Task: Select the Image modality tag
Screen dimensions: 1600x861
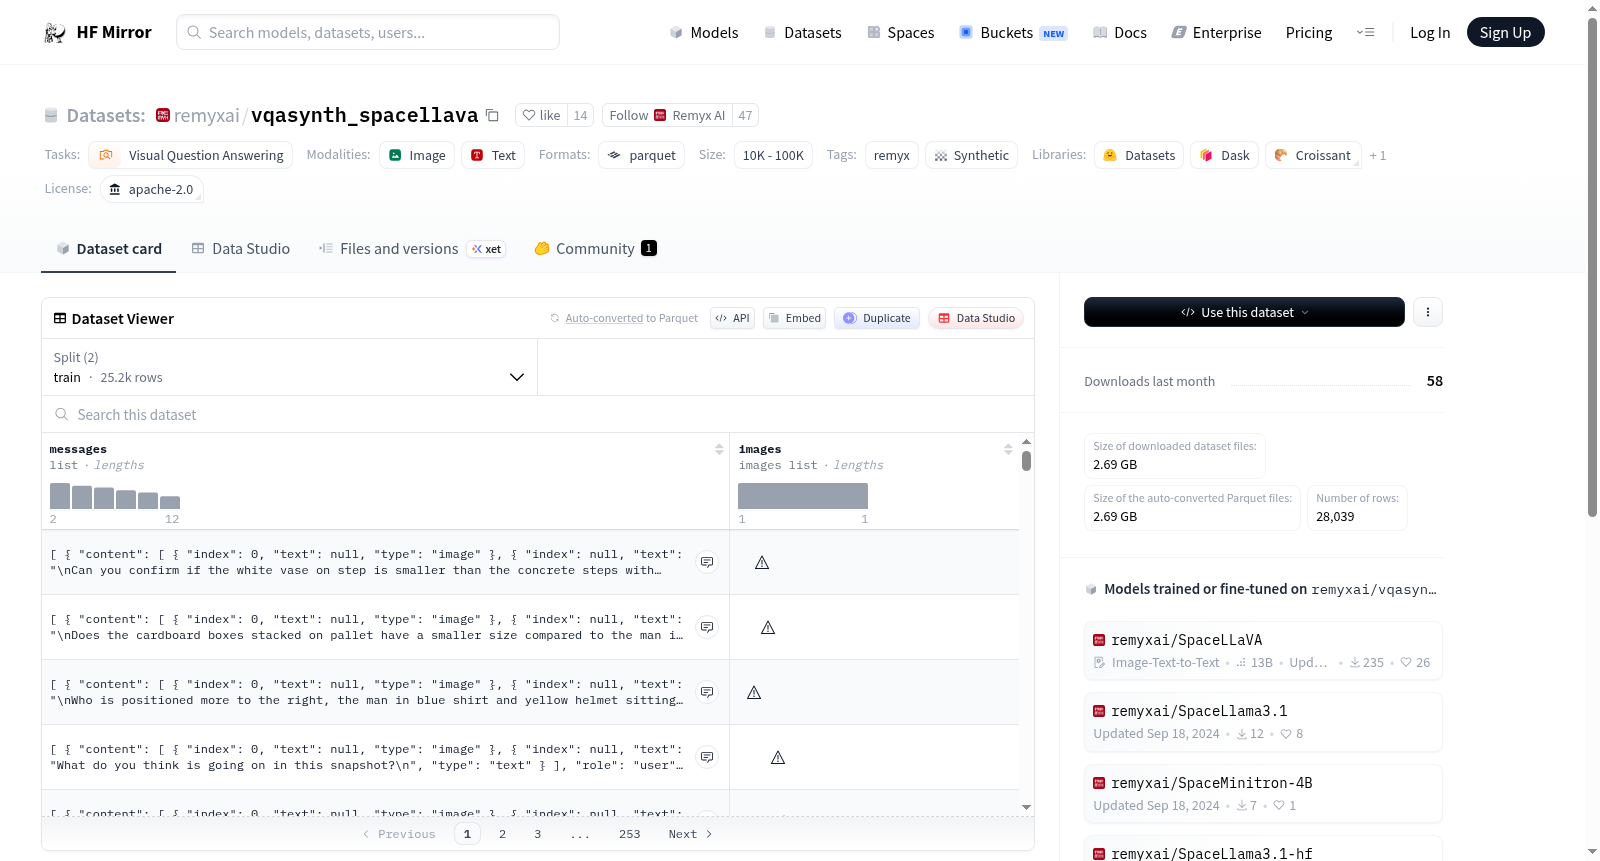Action: tap(417, 155)
